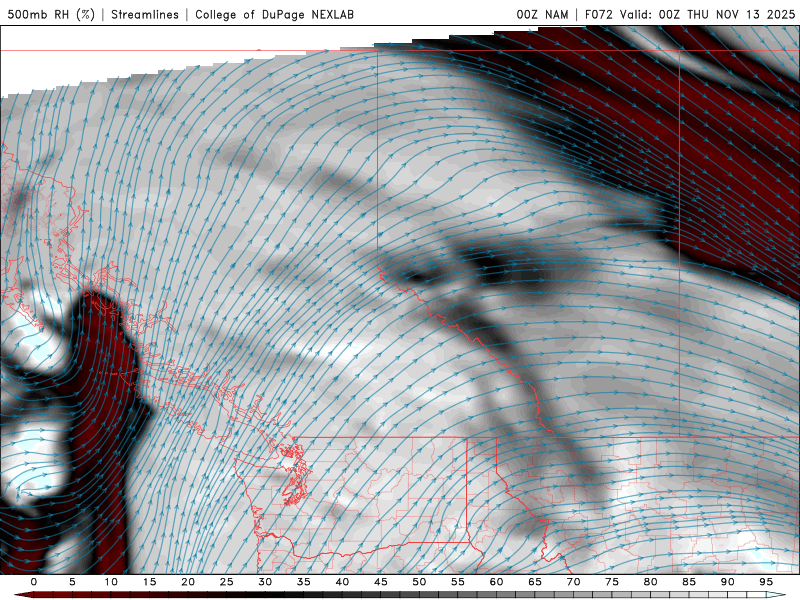Click the colorbar label "45"

381,582
